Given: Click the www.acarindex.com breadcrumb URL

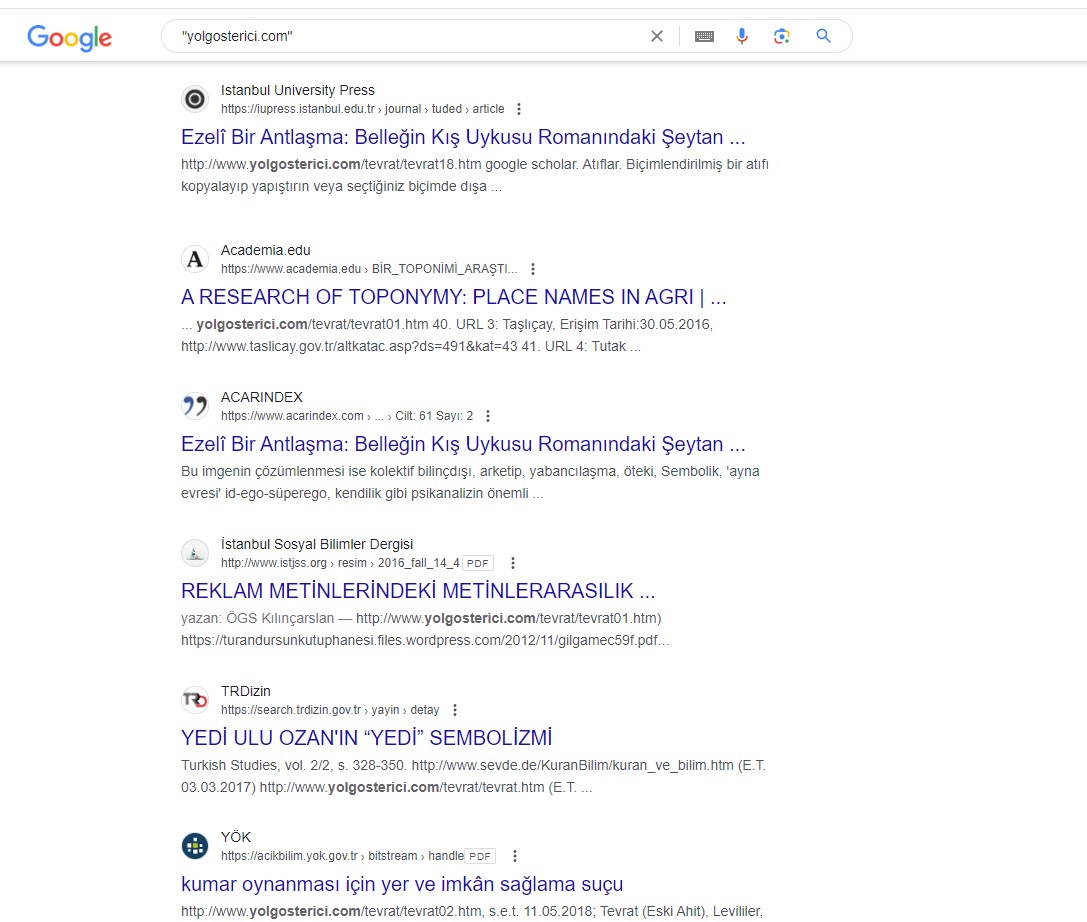Looking at the screenshot, I should click(347, 416).
